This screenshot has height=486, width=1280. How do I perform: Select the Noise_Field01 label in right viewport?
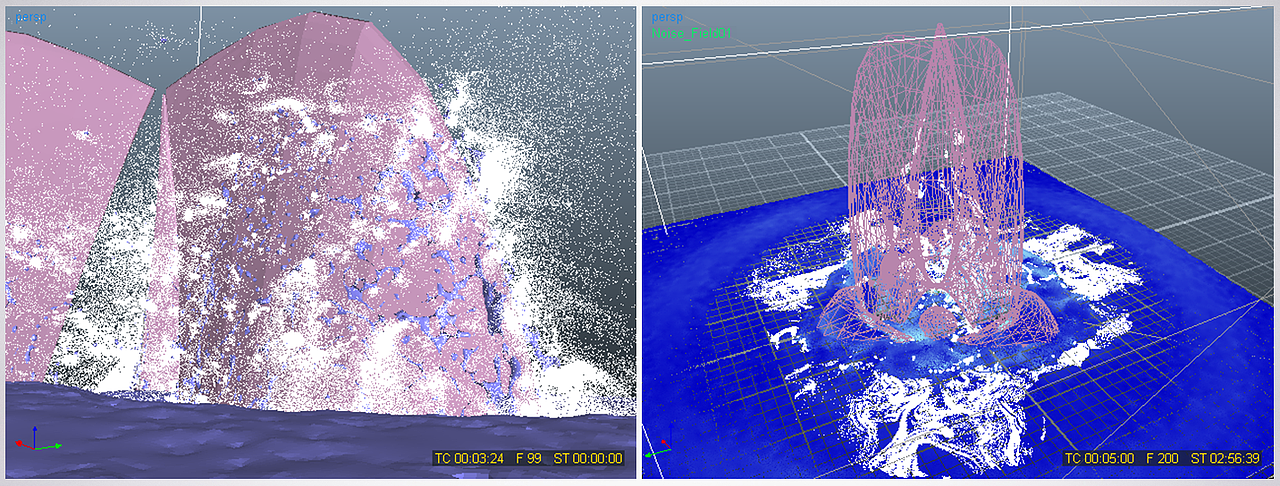tap(691, 33)
